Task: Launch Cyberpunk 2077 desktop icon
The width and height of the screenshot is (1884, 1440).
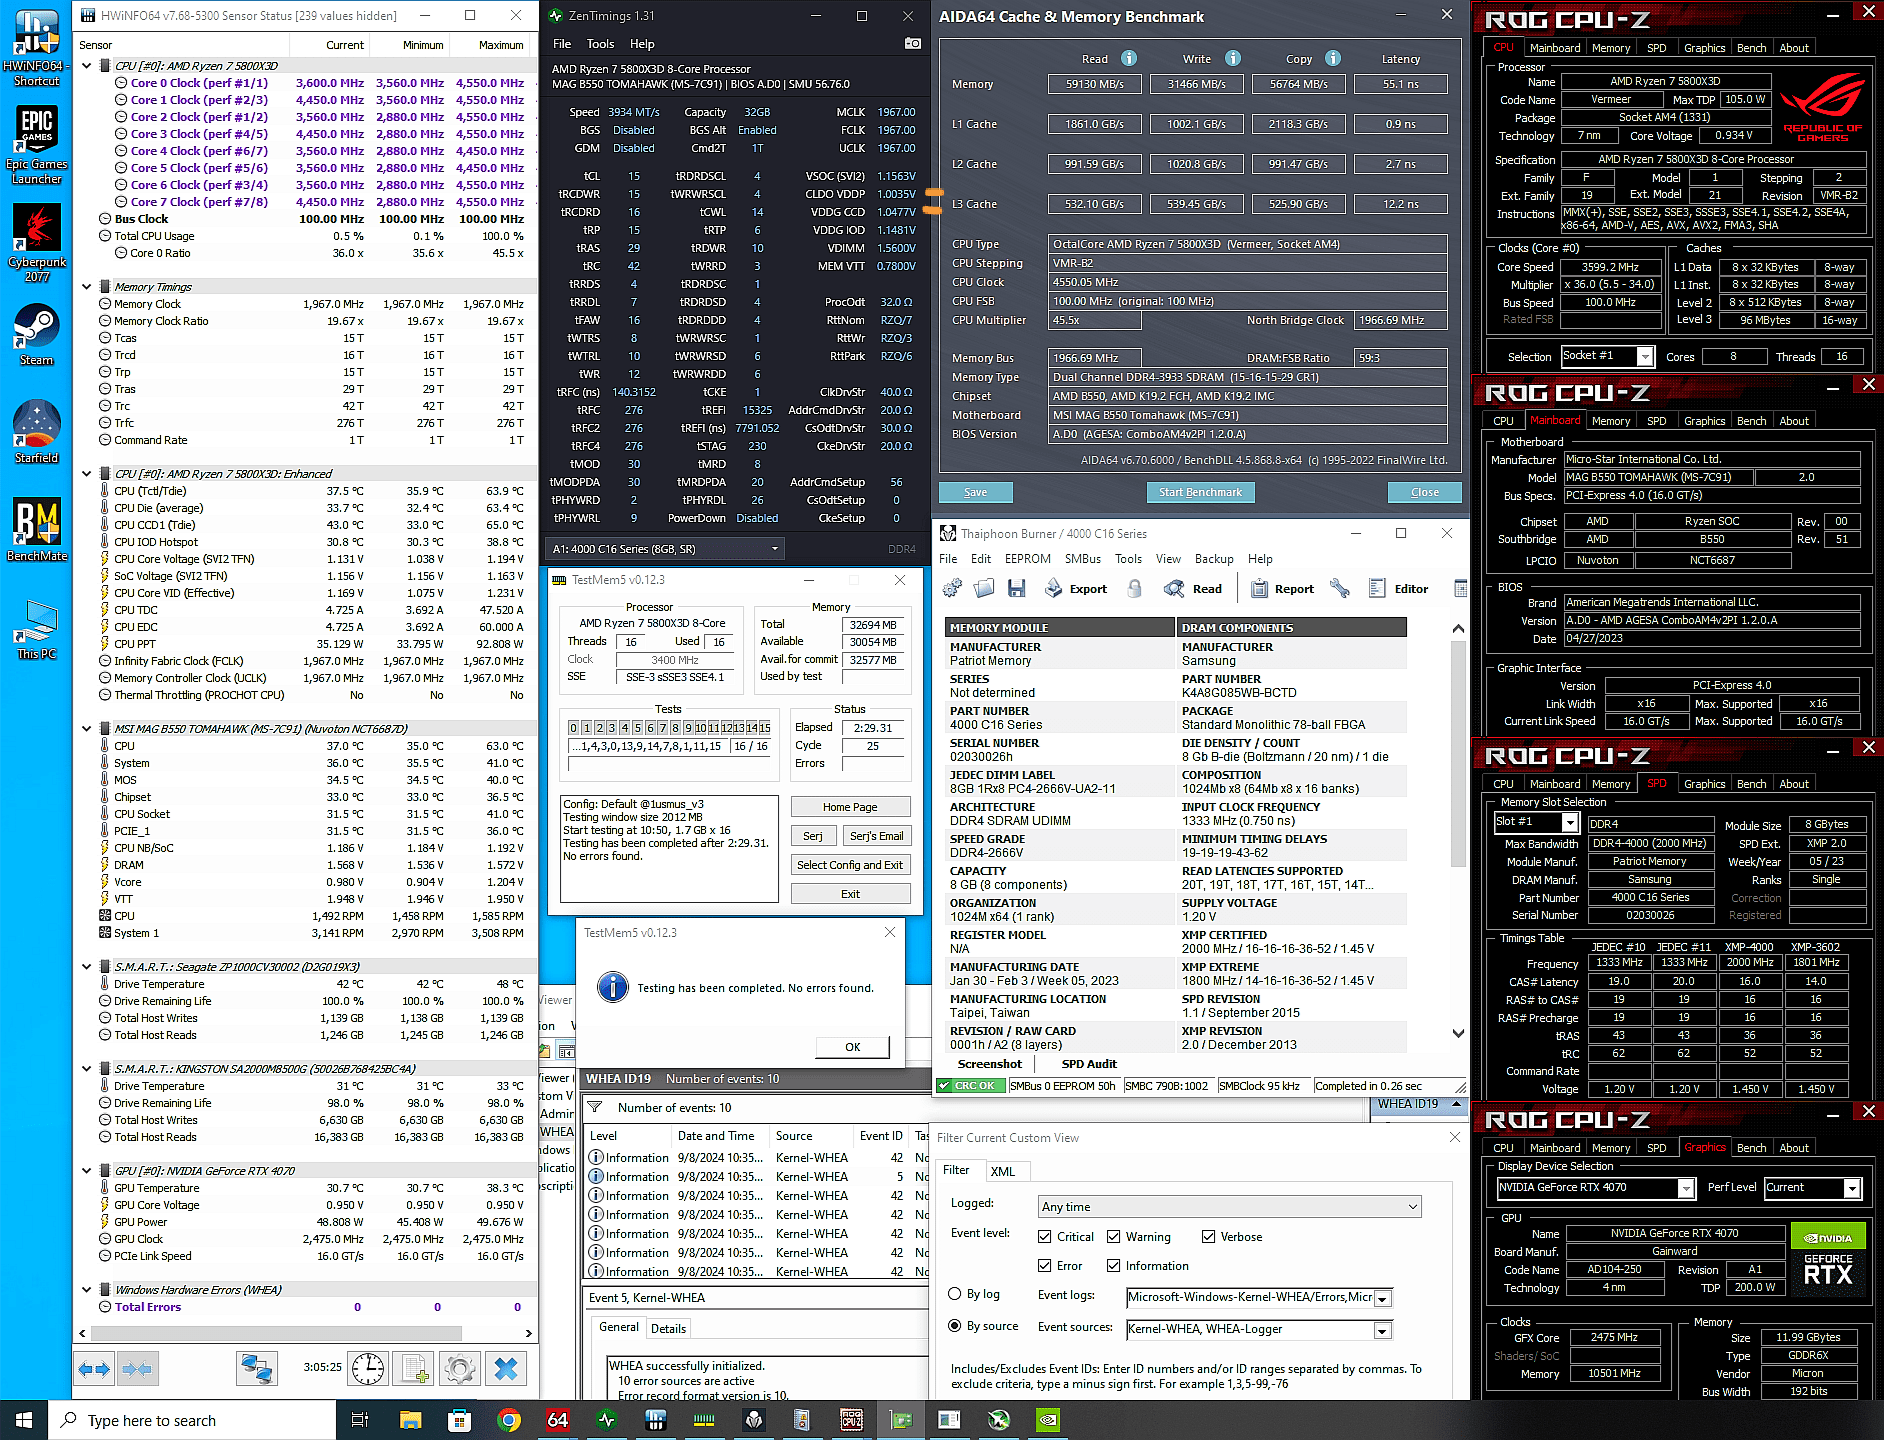Action: click(36, 243)
